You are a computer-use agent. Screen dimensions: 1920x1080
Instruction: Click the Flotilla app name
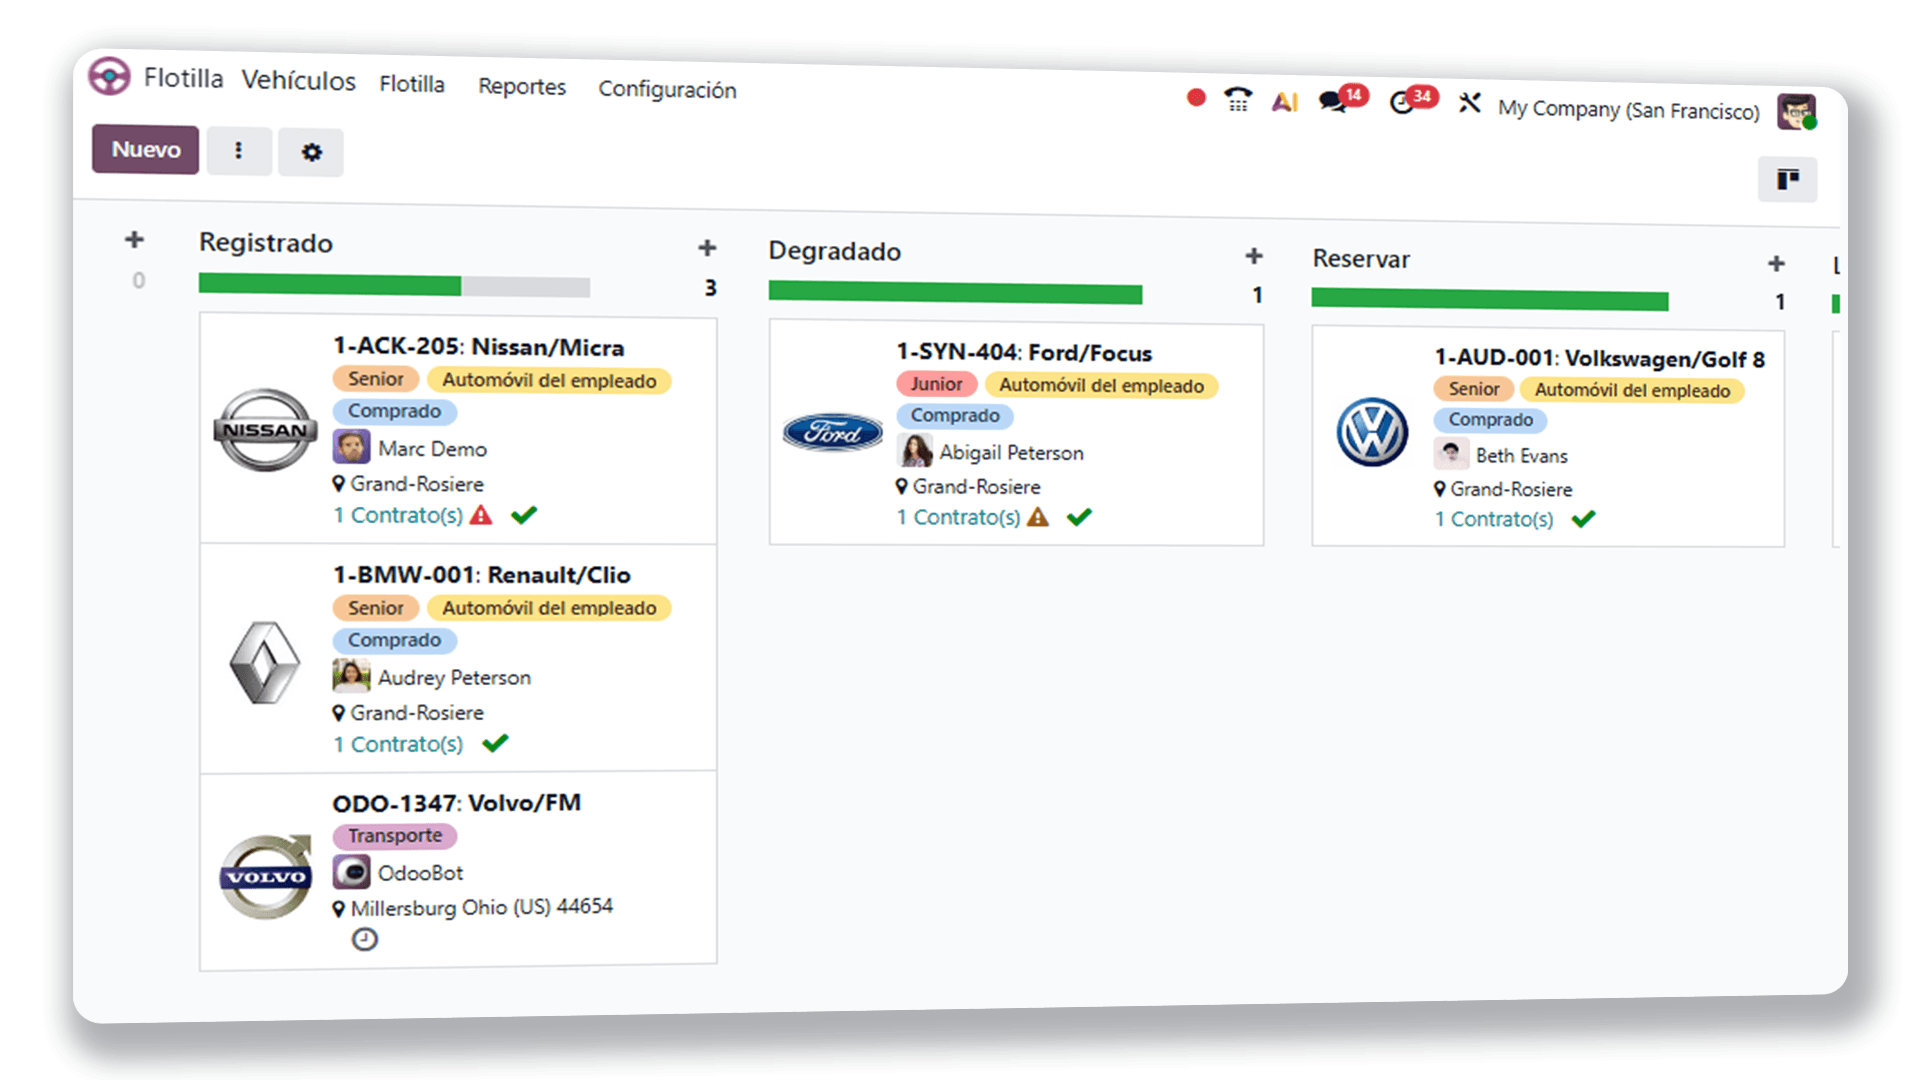(x=183, y=78)
